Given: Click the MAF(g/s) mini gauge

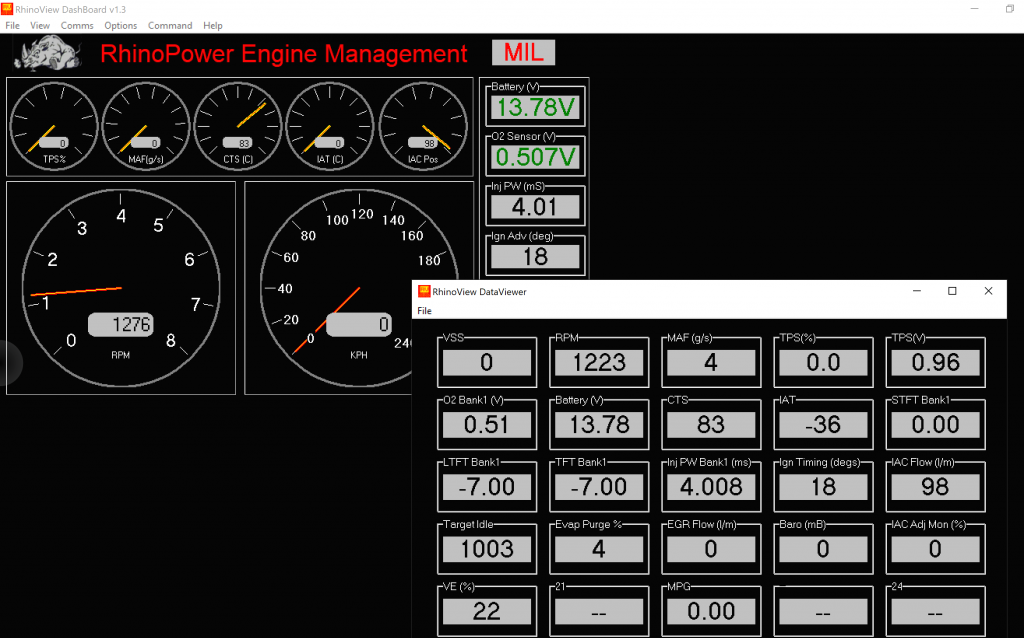Looking at the screenshot, I should [146, 126].
